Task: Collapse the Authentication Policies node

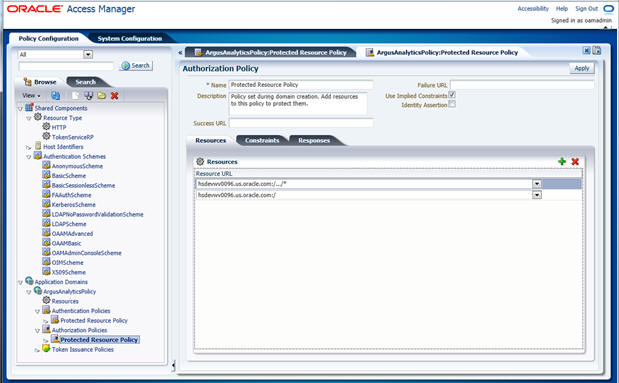Action: click(x=38, y=311)
